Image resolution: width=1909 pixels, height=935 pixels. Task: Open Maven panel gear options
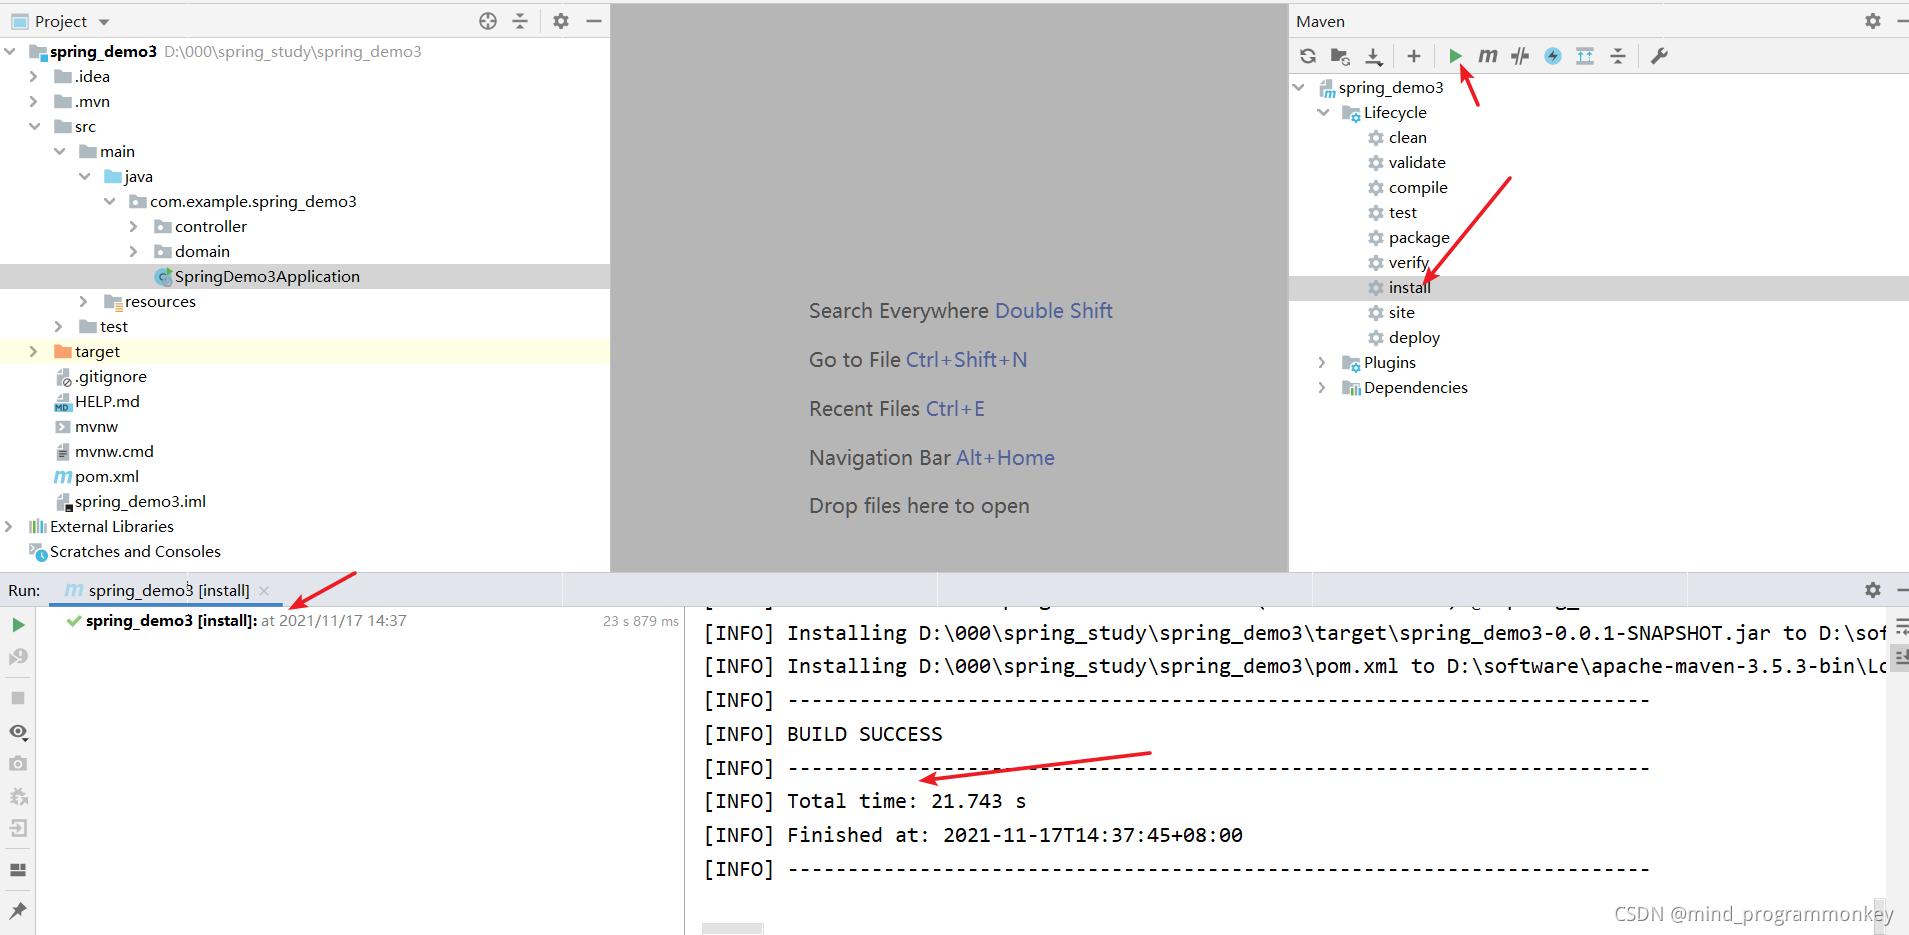click(x=1873, y=21)
